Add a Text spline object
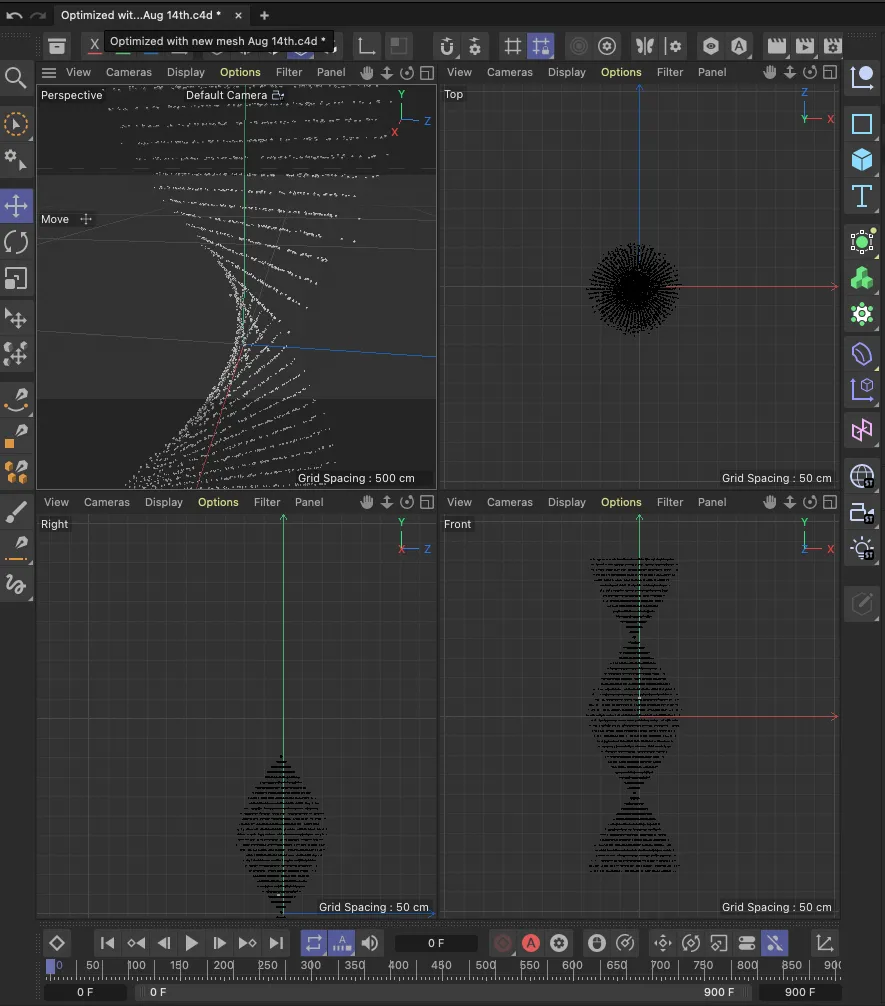 coord(861,196)
